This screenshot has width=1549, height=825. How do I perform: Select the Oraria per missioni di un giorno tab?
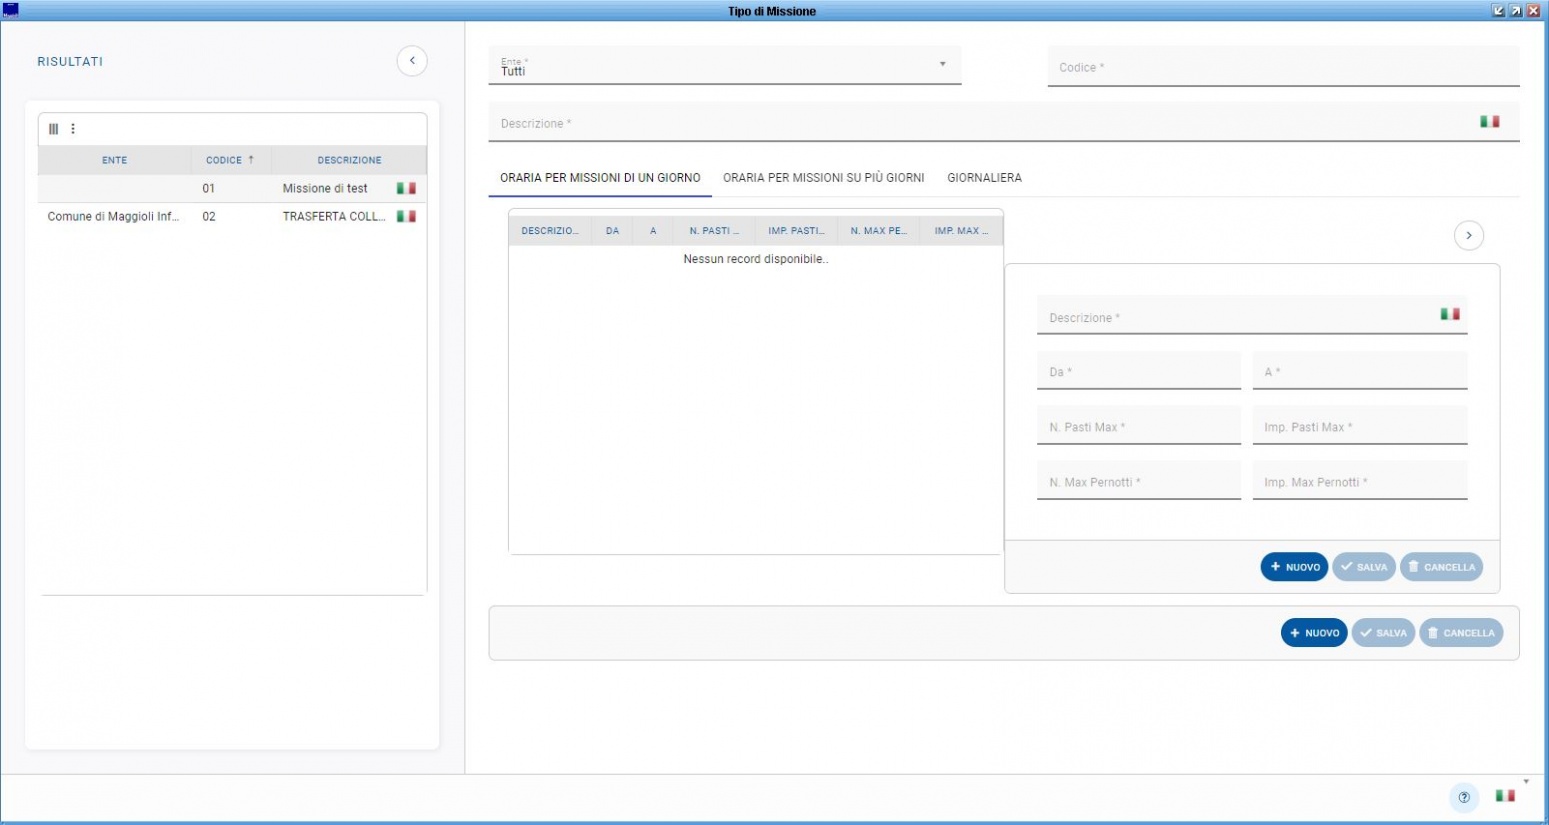[600, 178]
